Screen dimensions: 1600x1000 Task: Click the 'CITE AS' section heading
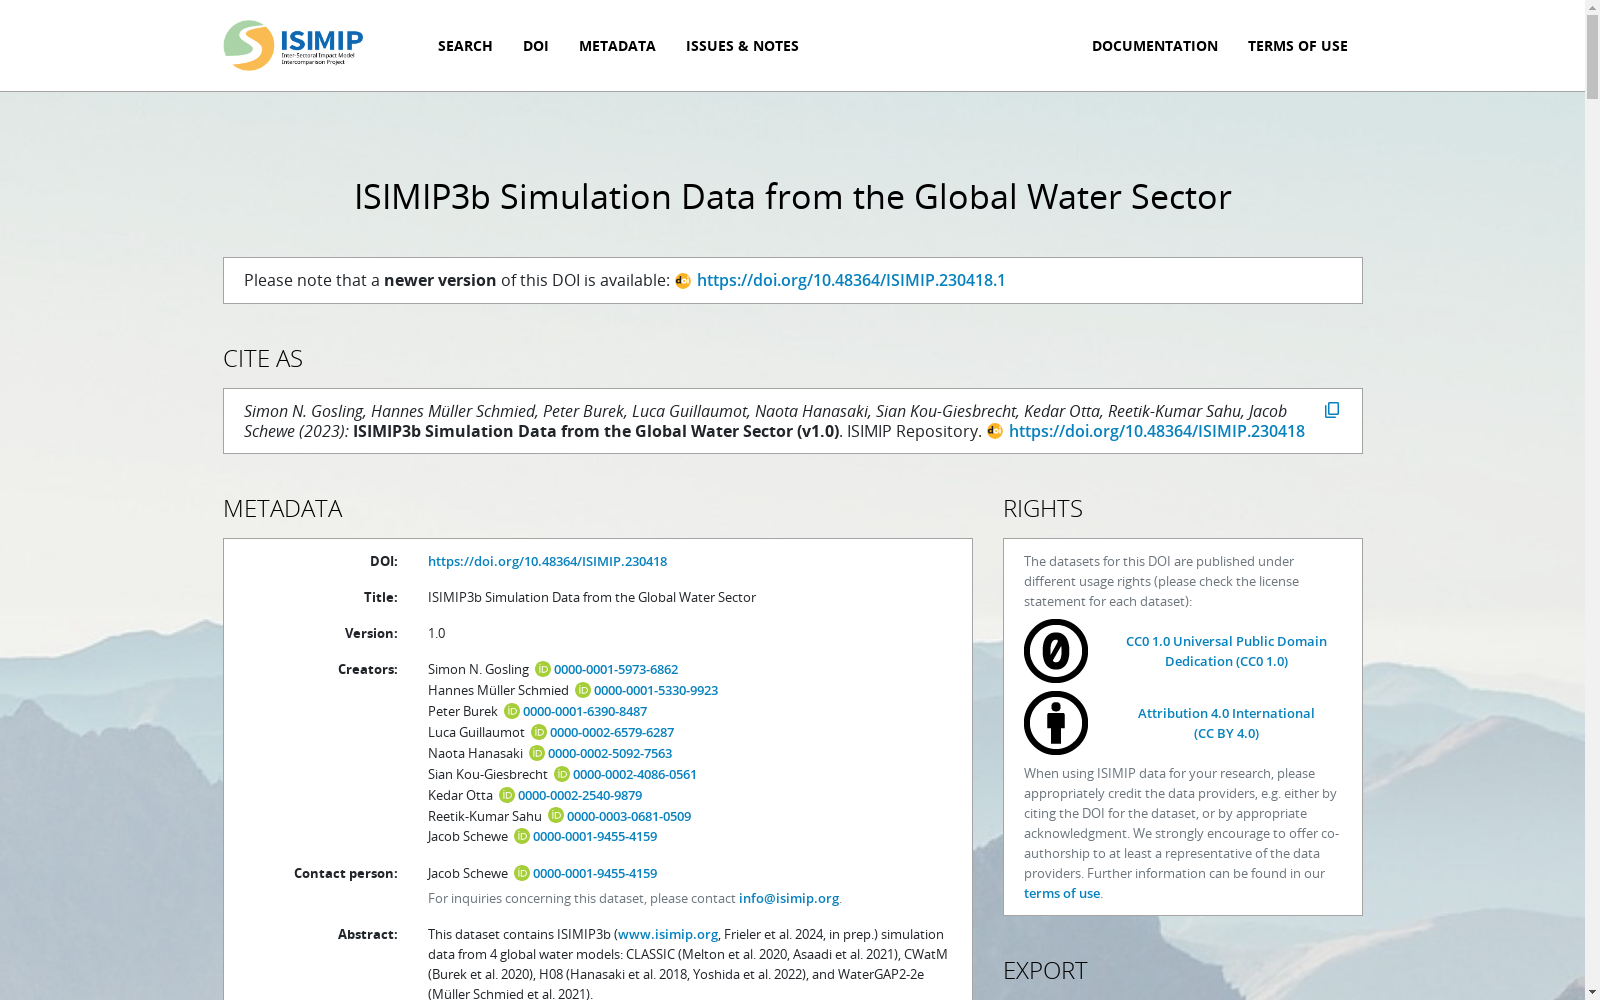pos(263,359)
